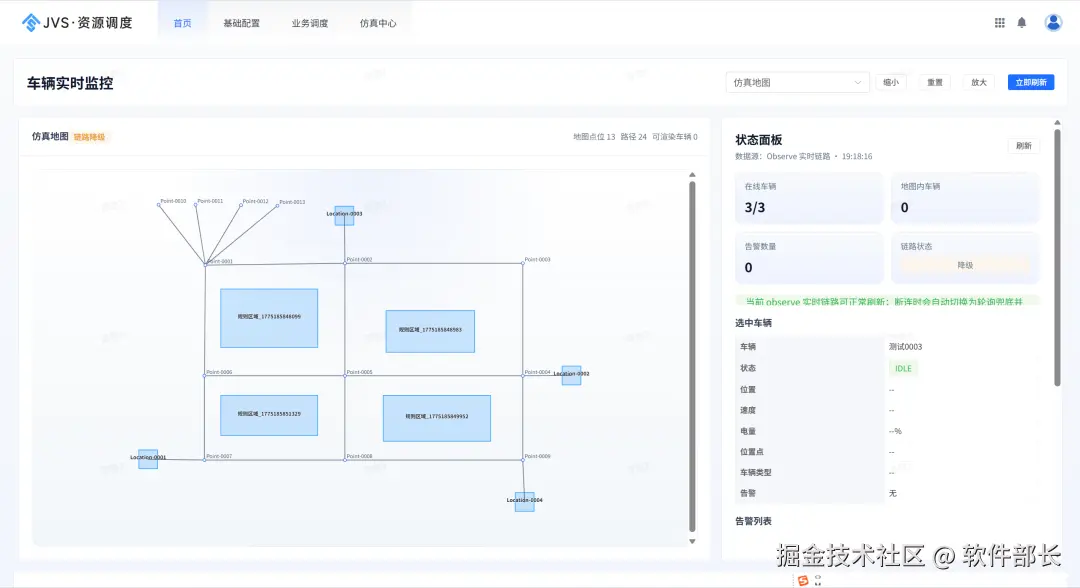
Task: Open the 仿真地图 map selector dropdown
Action: tap(797, 82)
